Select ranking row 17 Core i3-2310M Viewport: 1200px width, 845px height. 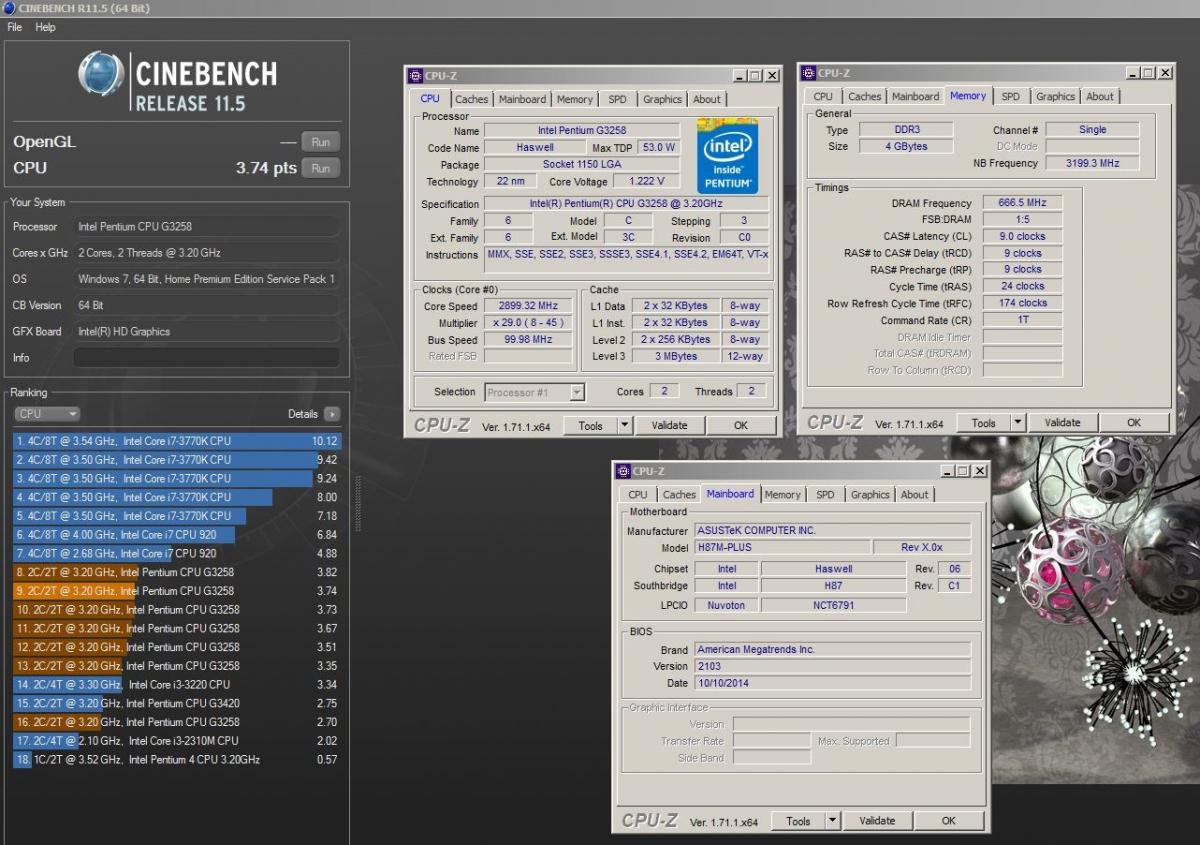tap(177, 741)
